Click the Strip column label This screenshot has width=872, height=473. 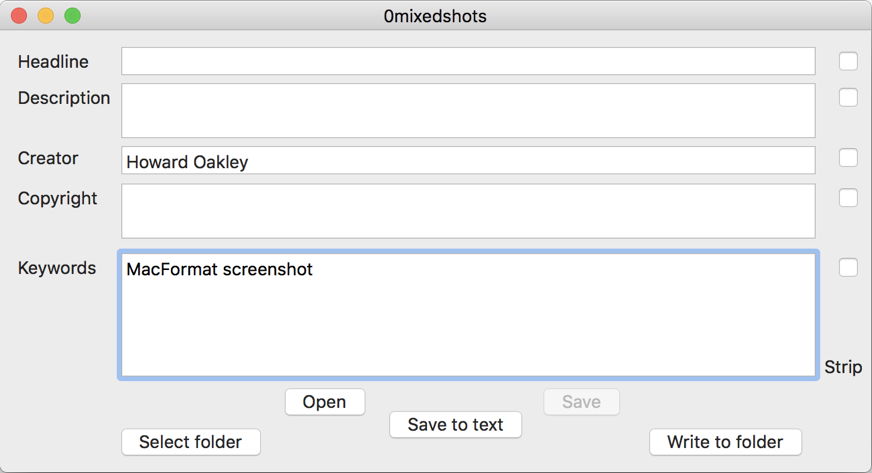tap(843, 368)
